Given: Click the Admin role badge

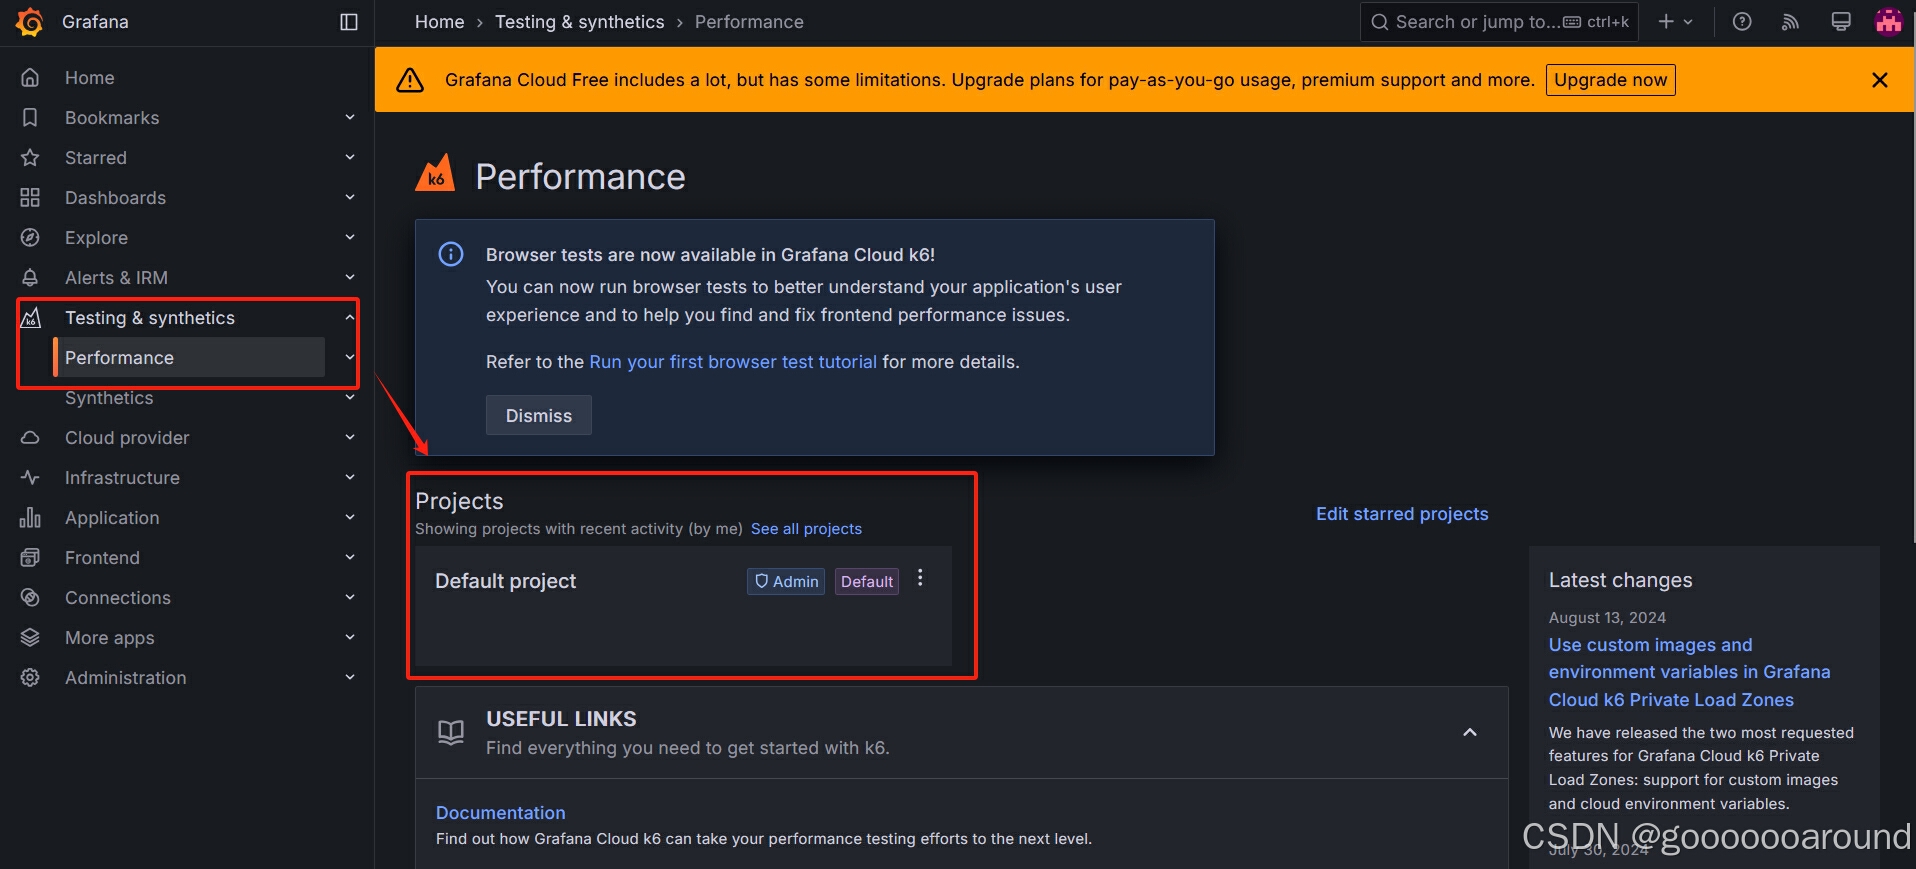Looking at the screenshot, I should coord(786,581).
